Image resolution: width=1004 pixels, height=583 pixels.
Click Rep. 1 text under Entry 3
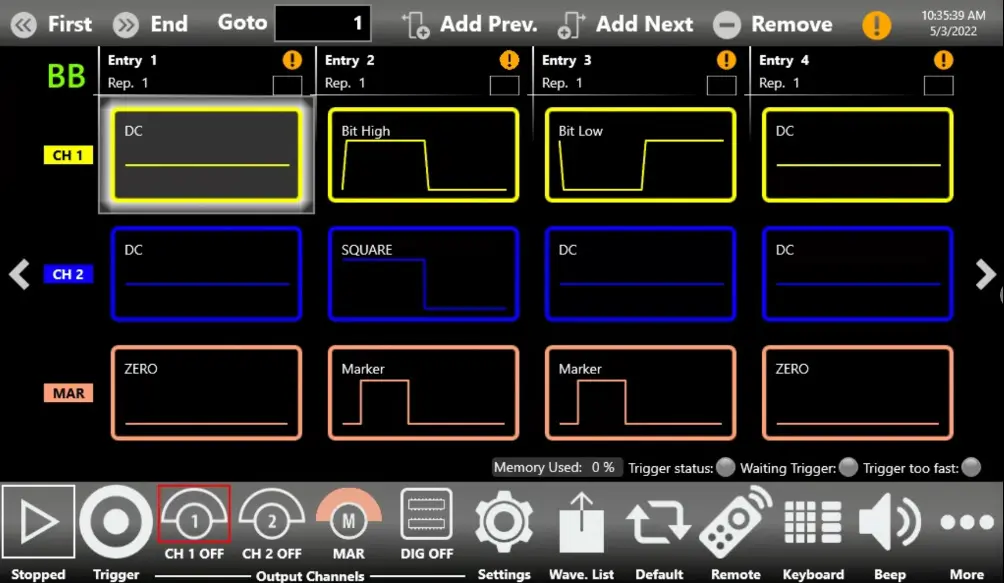coord(562,83)
